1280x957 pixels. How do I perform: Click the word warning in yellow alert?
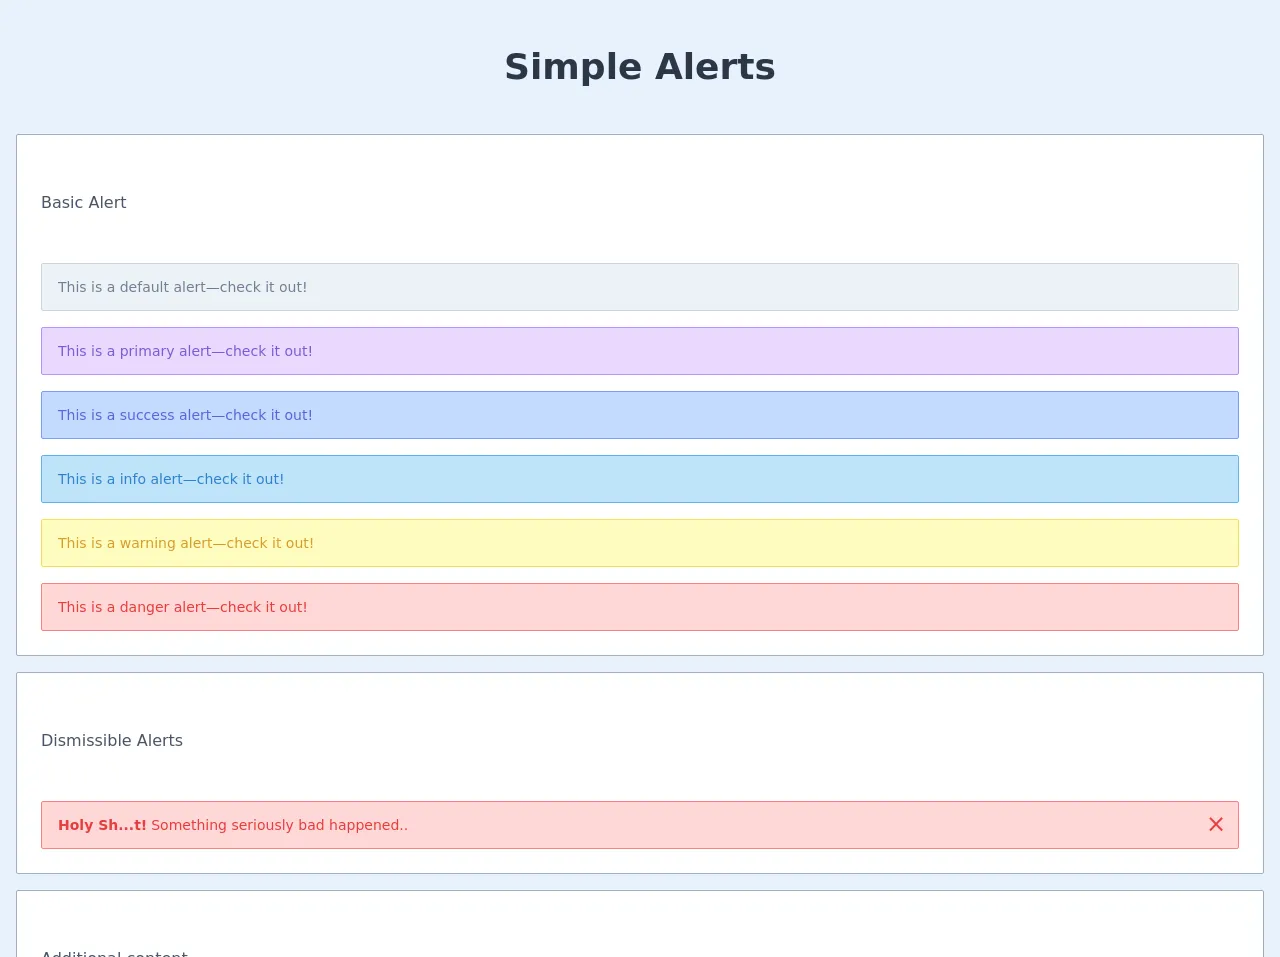point(147,543)
